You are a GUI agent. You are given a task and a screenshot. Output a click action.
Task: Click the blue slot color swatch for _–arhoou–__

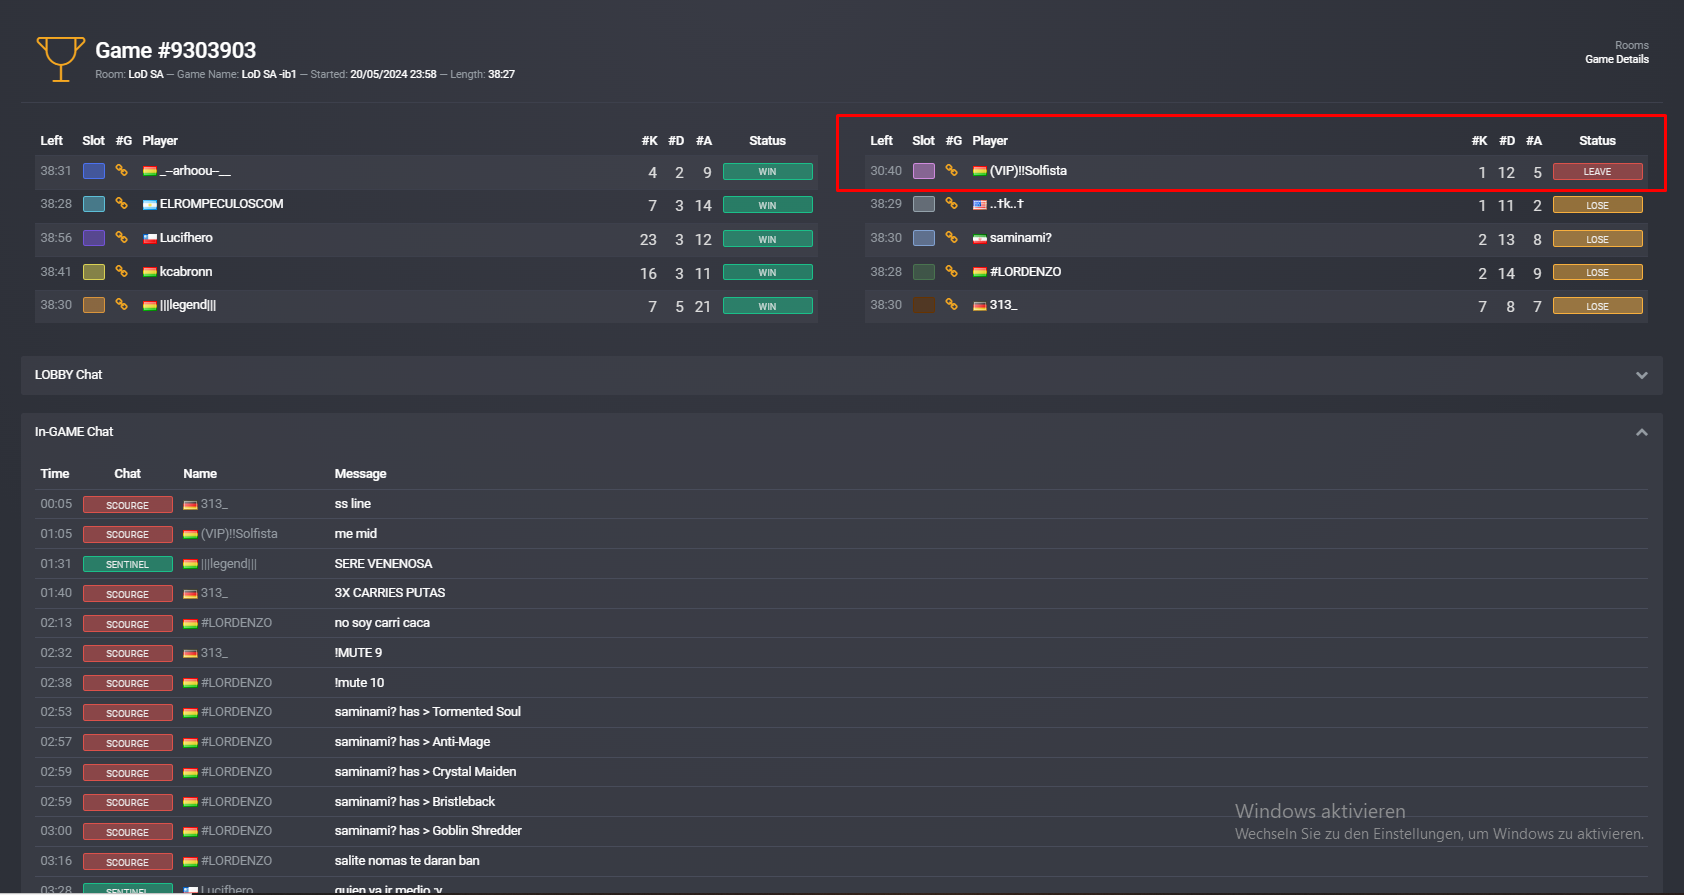[x=94, y=171]
